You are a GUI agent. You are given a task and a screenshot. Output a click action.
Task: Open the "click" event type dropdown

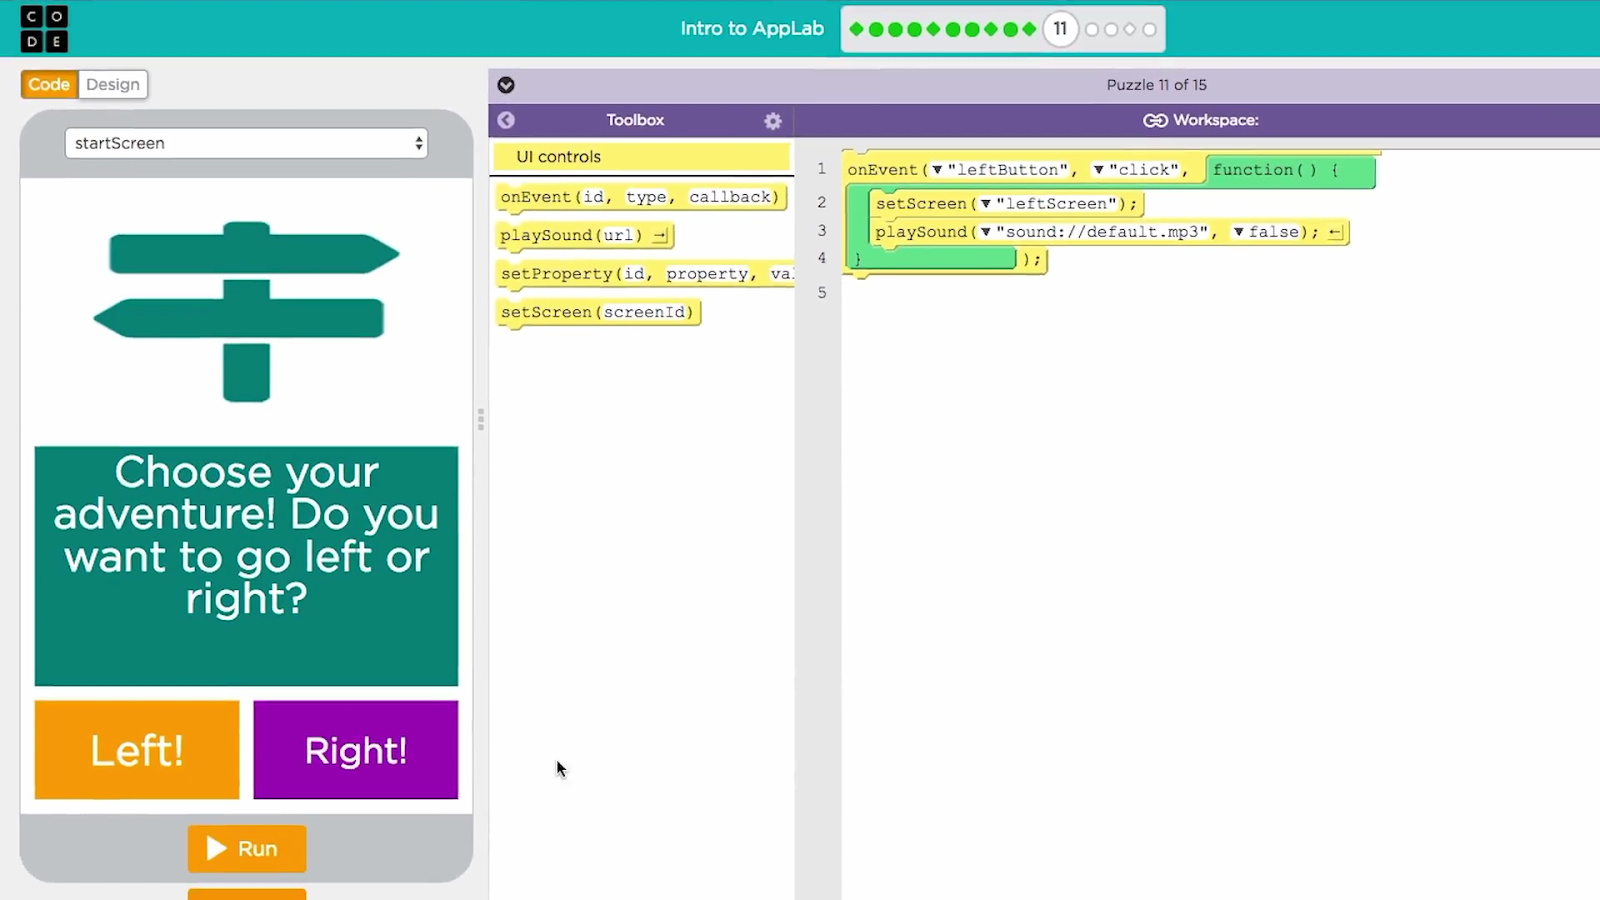pyautogui.click(x=1098, y=170)
